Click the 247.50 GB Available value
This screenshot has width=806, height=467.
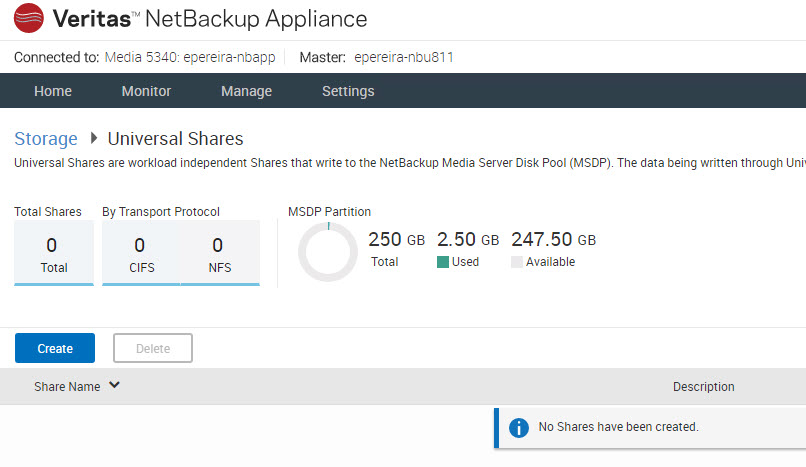point(553,239)
